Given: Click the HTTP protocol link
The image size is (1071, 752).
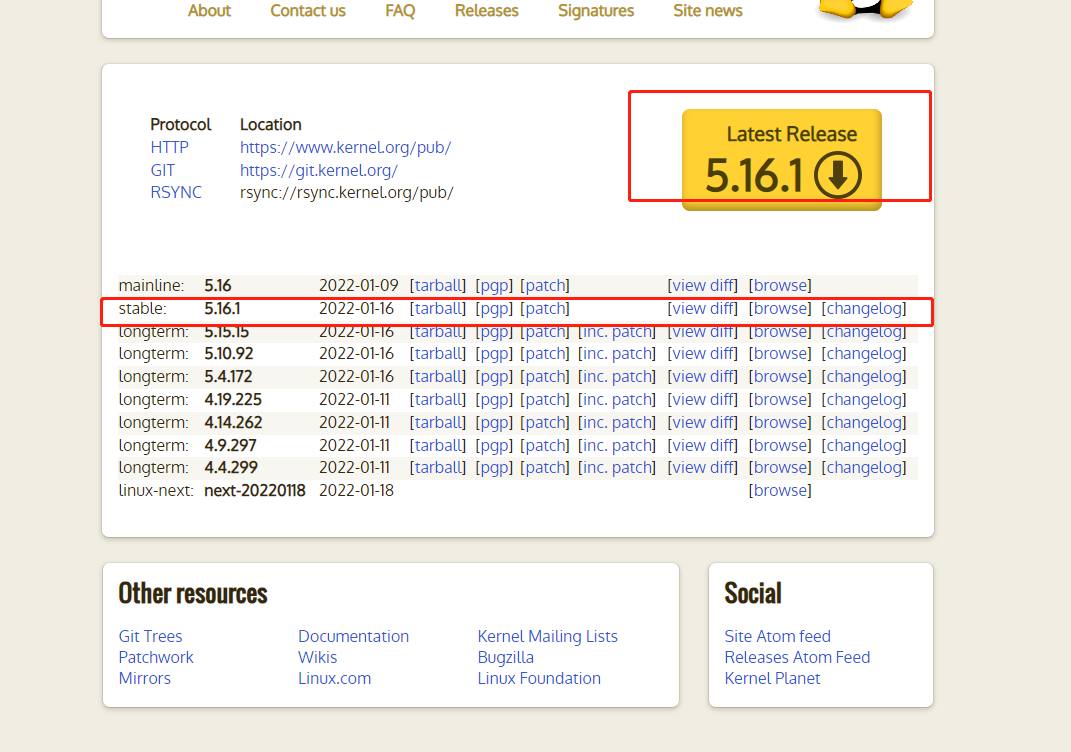Looking at the screenshot, I should coord(169,148).
